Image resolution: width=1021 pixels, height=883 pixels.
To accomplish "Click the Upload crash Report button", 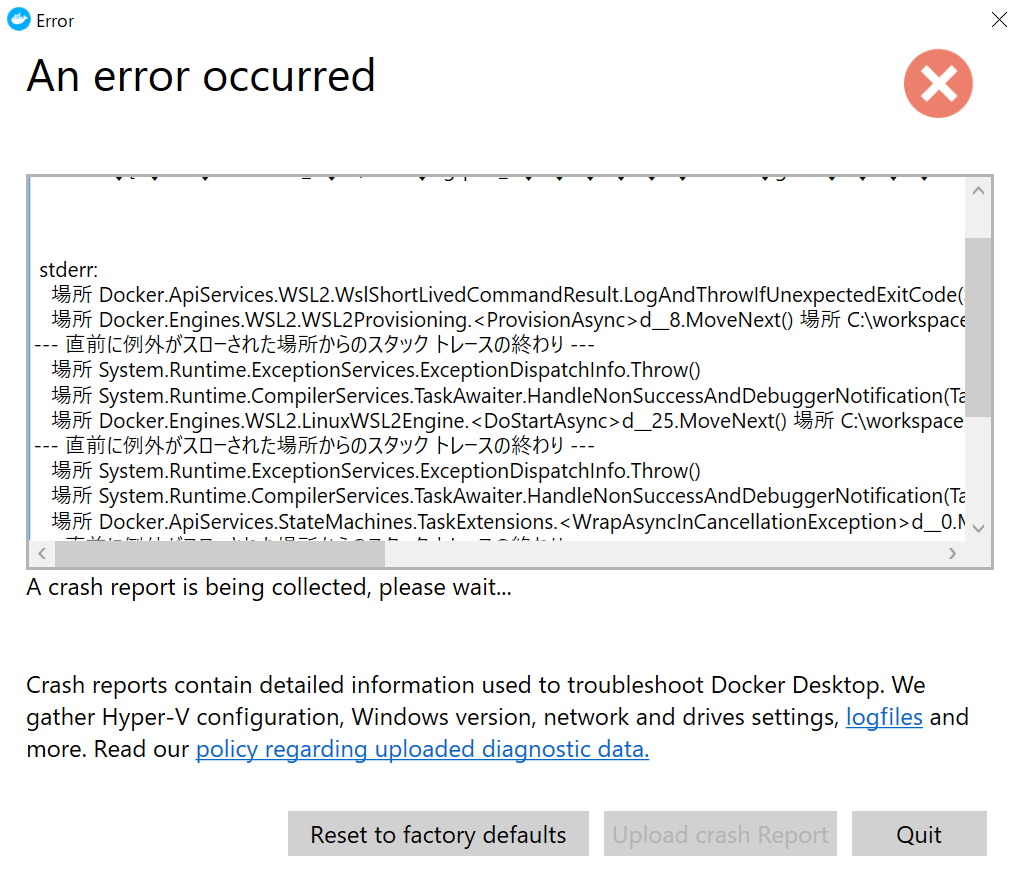I will (720, 834).
